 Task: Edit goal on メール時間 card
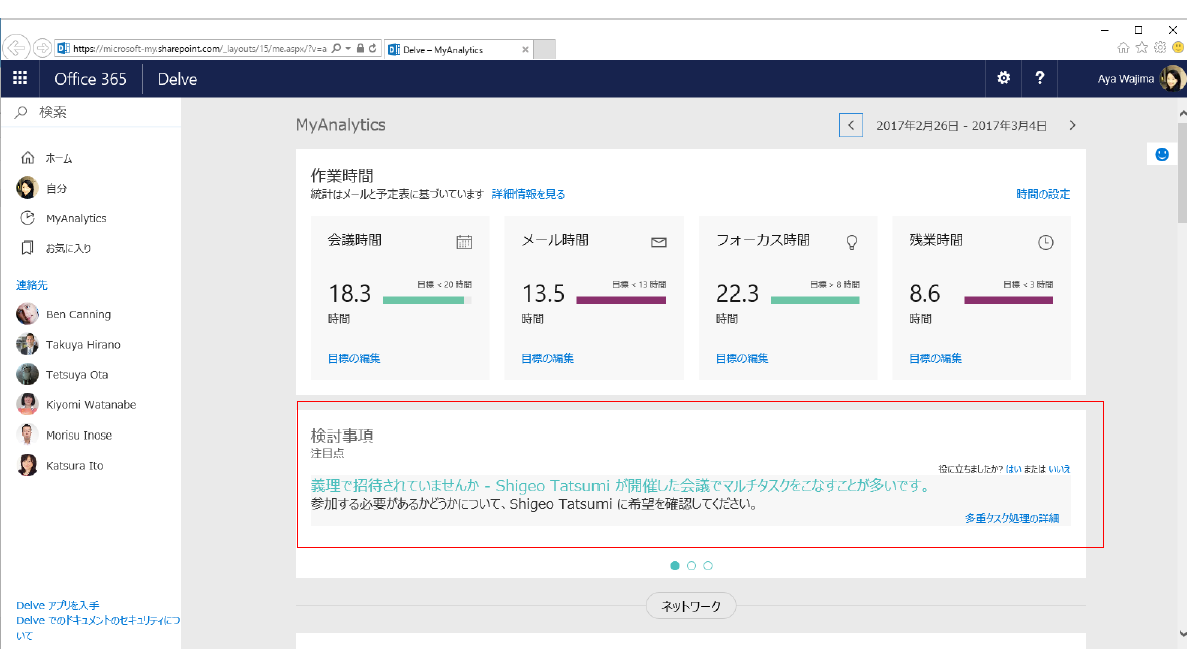pyautogui.click(x=547, y=358)
